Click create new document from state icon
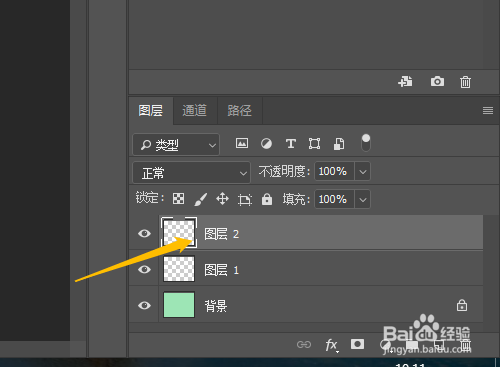This screenshot has width=500, height=367. coord(405,81)
